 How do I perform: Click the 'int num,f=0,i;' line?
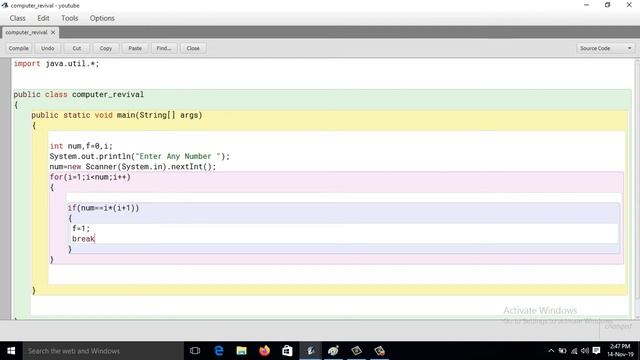tap(81, 146)
